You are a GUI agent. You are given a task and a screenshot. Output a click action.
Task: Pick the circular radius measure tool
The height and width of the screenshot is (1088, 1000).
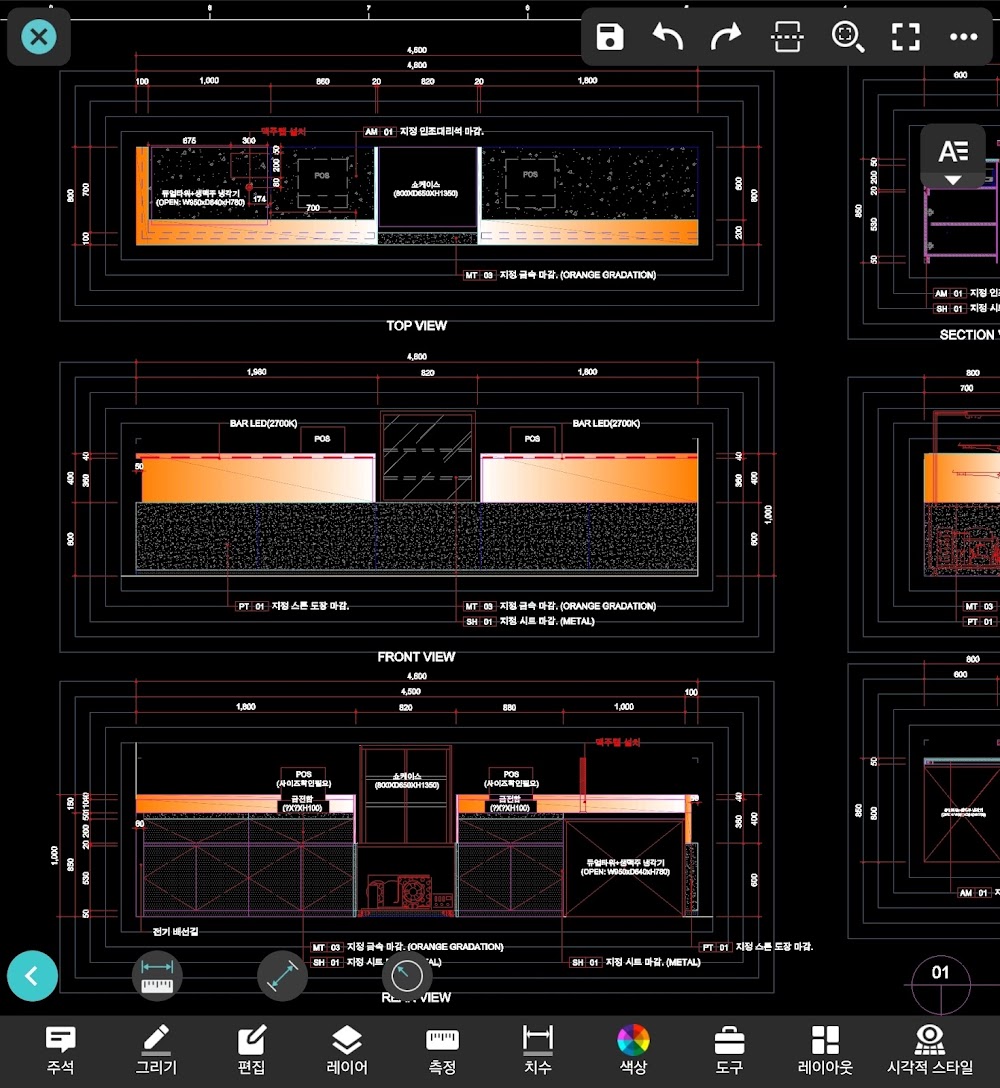point(407,976)
